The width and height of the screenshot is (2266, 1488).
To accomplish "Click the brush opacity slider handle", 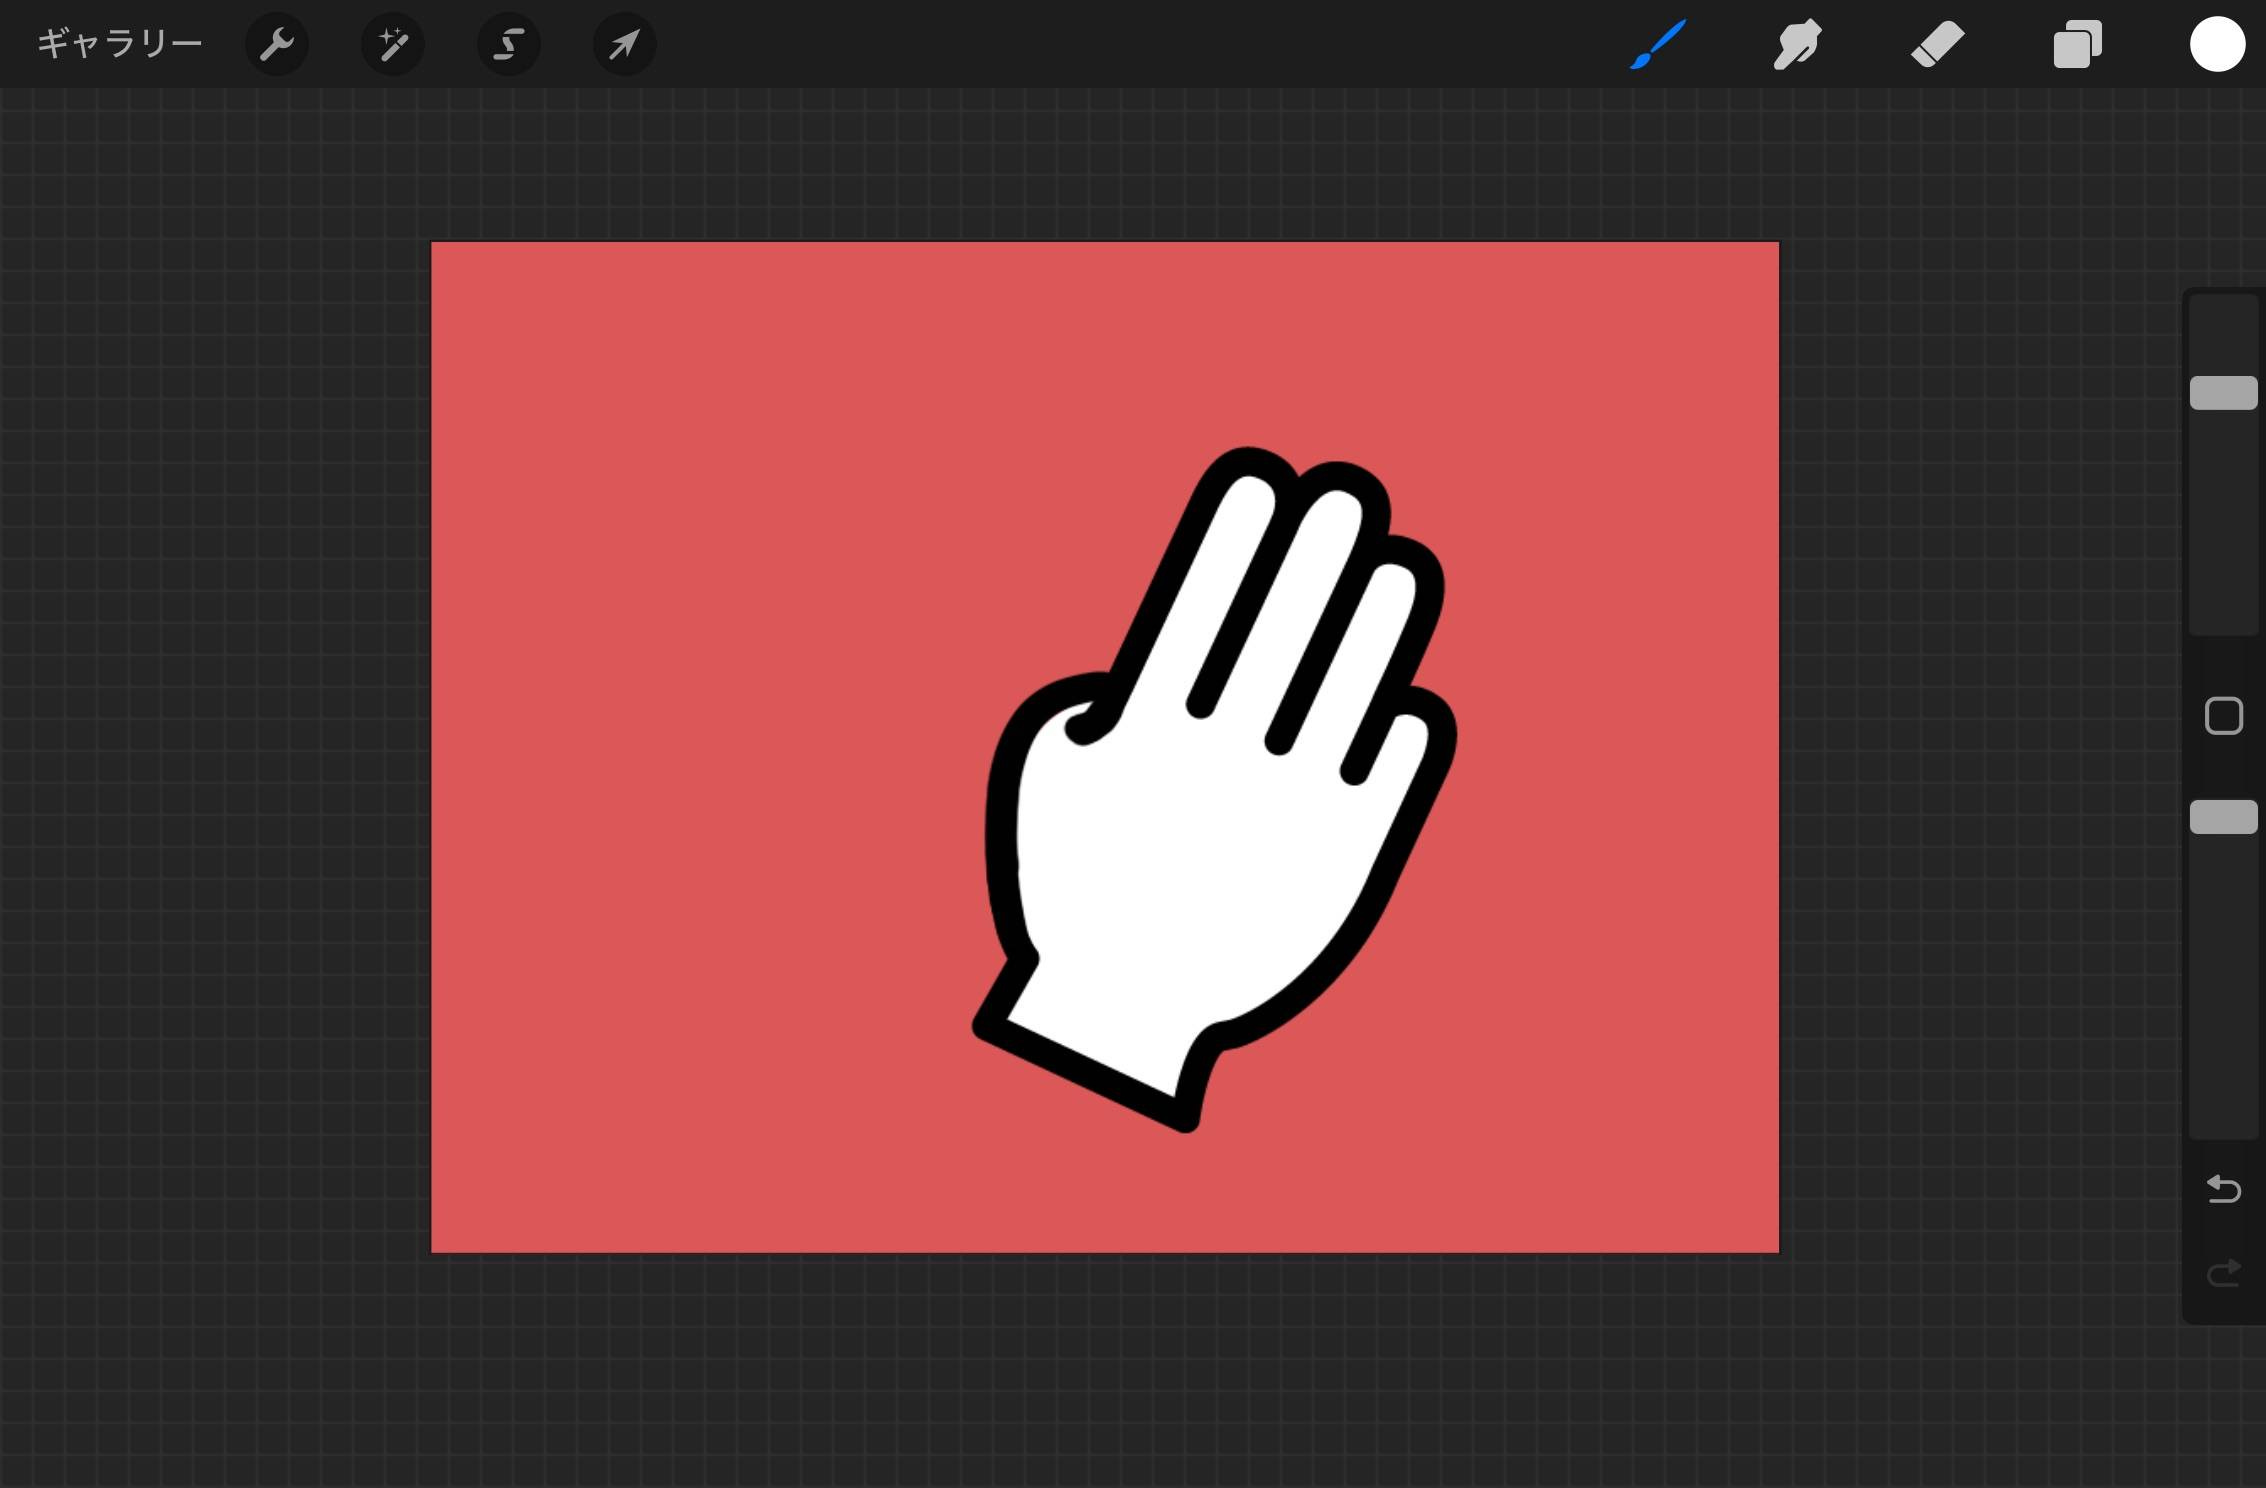I will point(2223,817).
